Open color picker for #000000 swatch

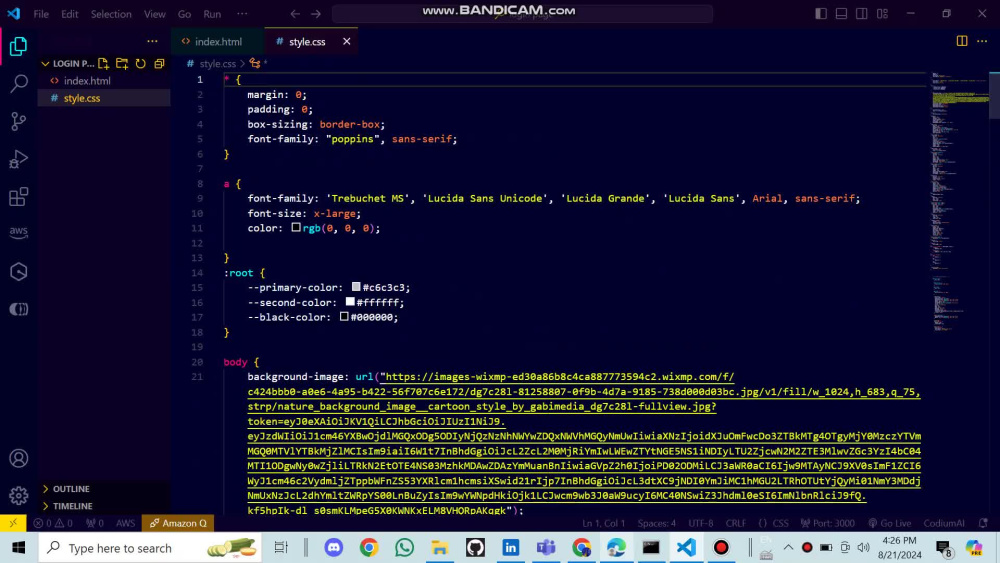344,316
